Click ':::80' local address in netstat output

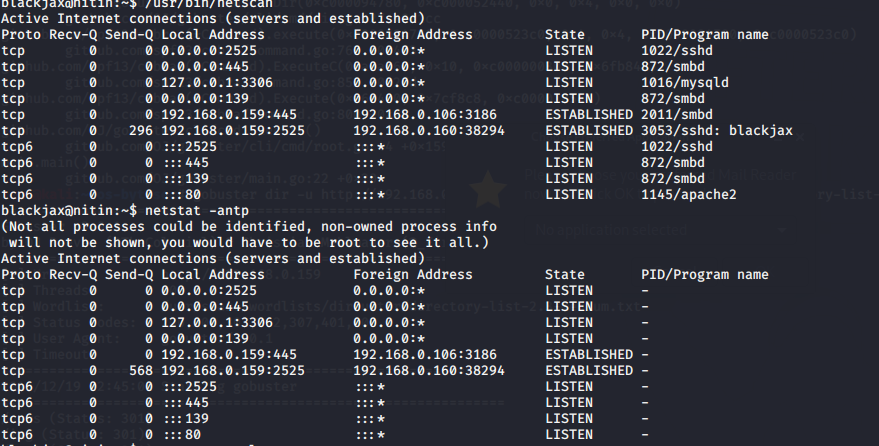click(x=181, y=434)
